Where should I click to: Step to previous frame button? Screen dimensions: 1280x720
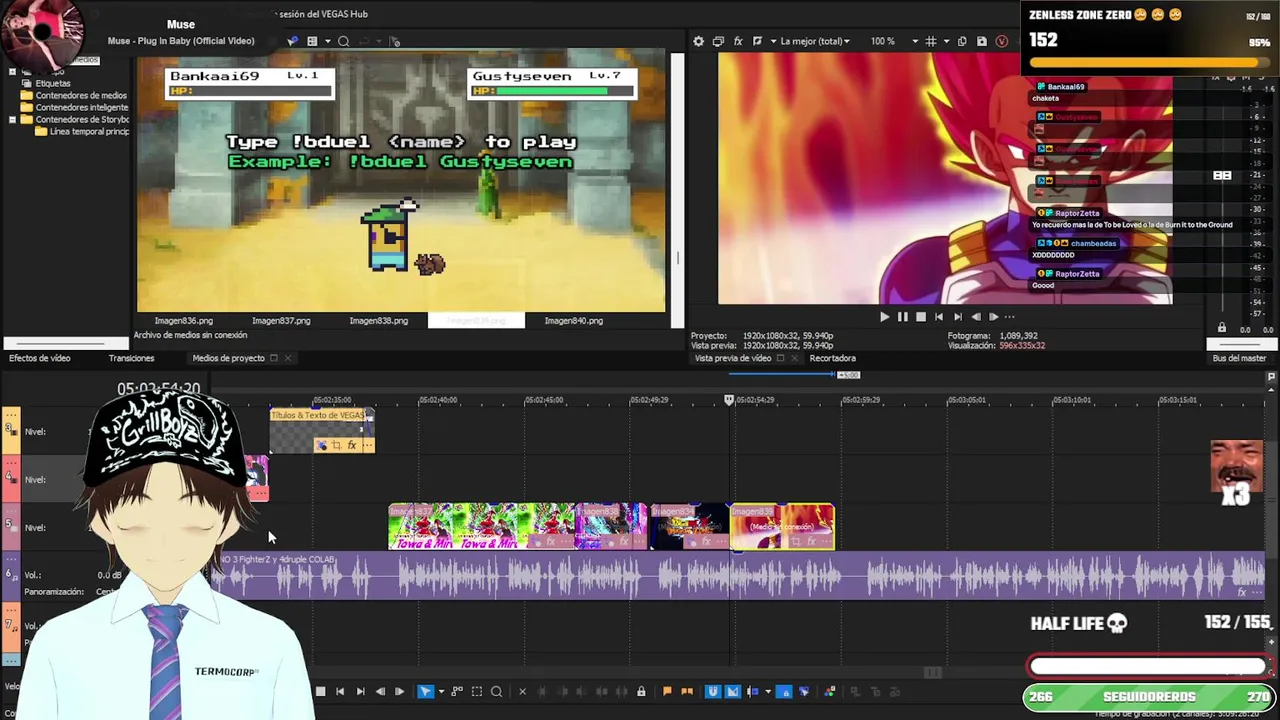coord(380,691)
